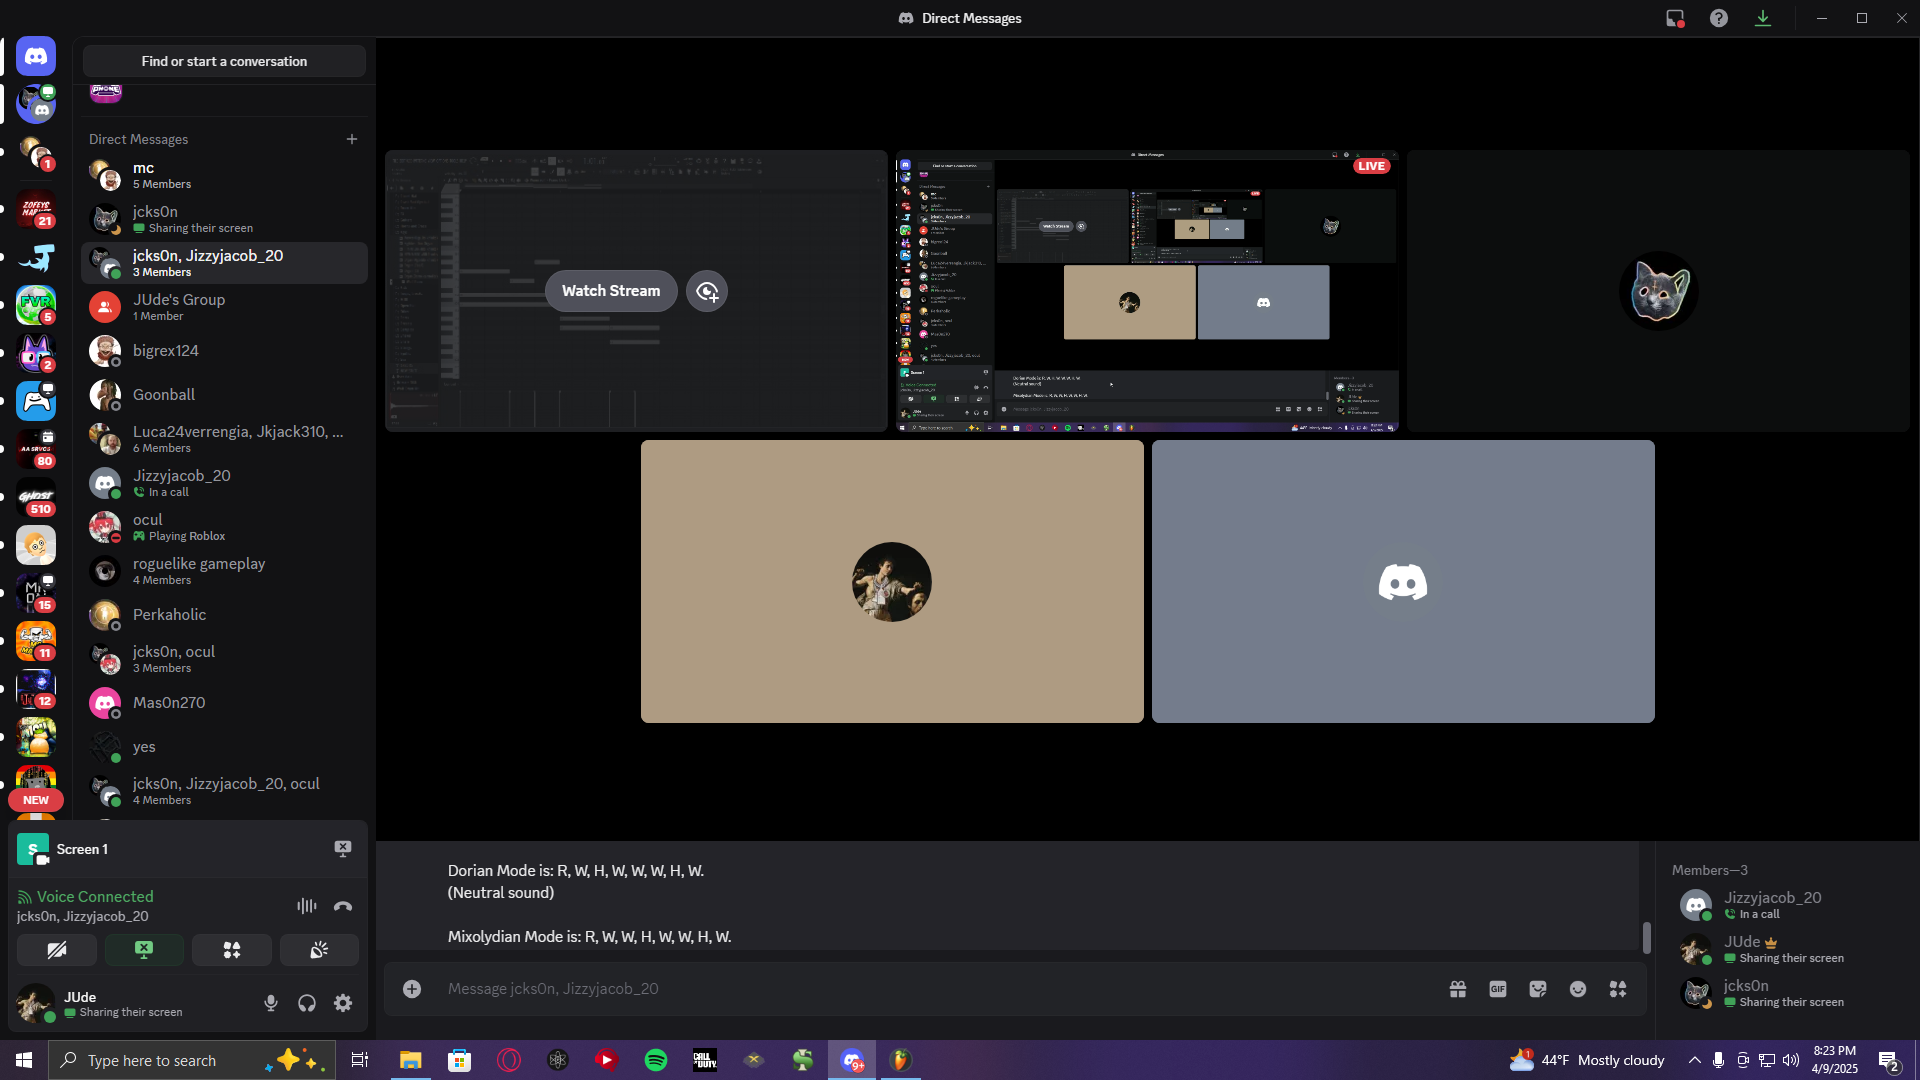The width and height of the screenshot is (1920, 1080).
Task: Toggle camera on or off
Action: click(x=57, y=950)
